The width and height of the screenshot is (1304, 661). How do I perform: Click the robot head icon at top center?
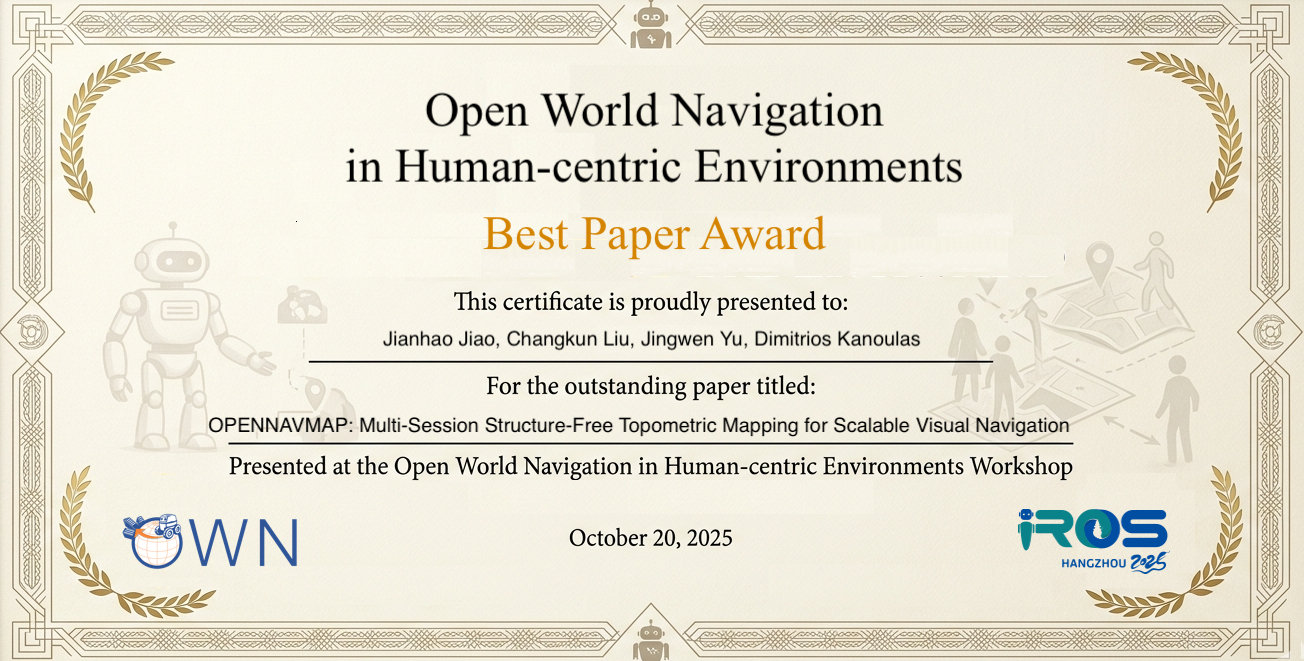pyautogui.click(x=651, y=25)
